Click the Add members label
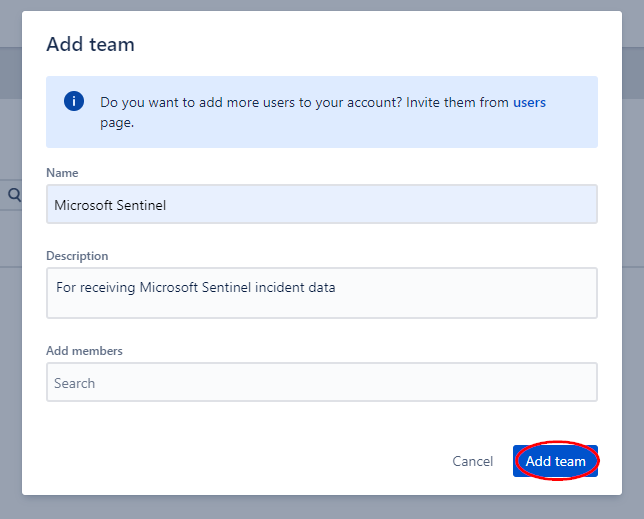The width and height of the screenshot is (644, 519). (x=84, y=351)
